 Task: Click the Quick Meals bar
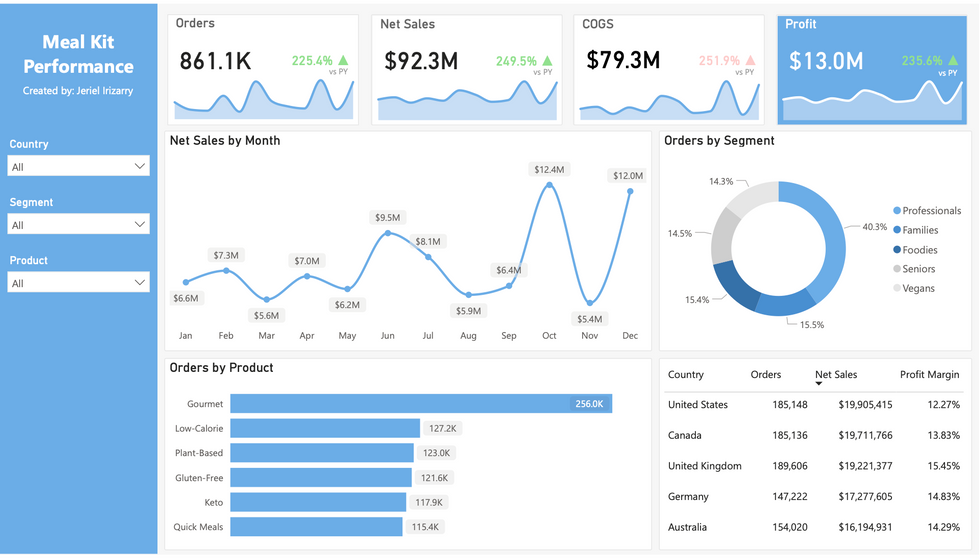(x=316, y=527)
